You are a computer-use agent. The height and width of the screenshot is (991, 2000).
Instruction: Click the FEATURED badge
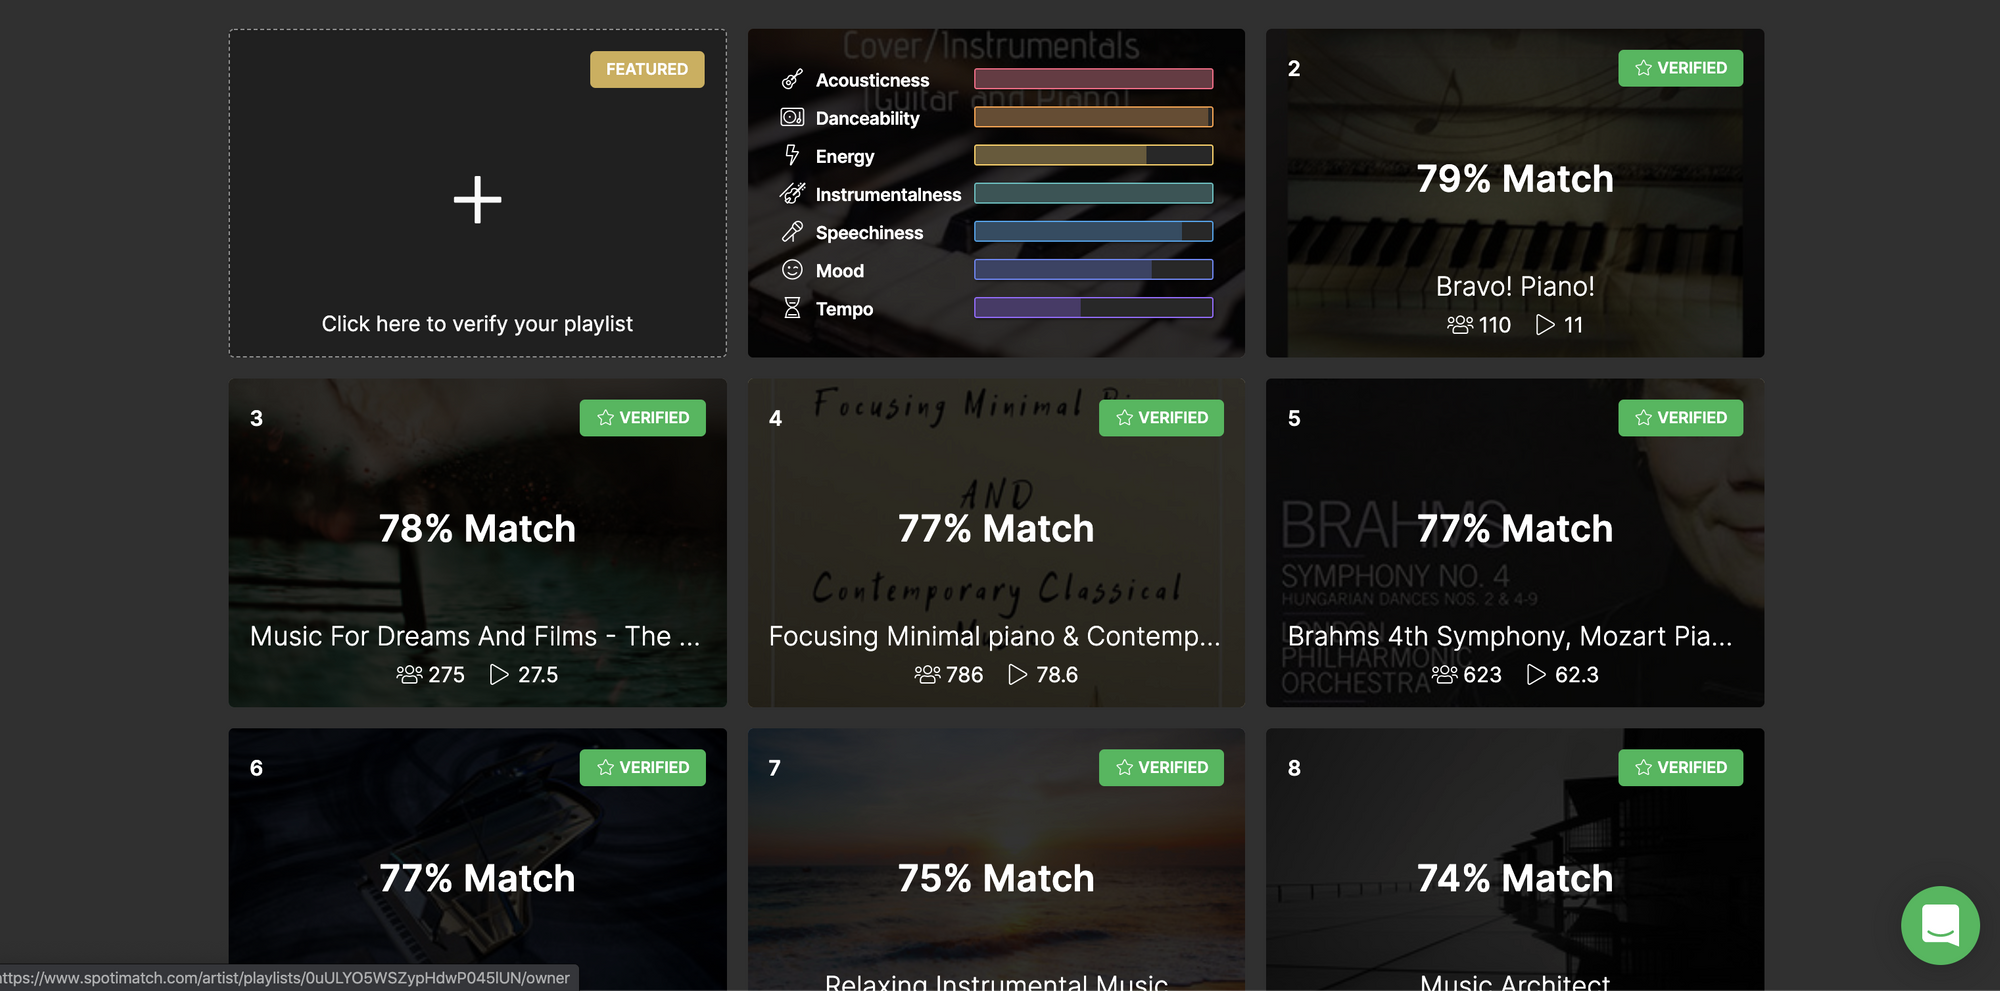(x=647, y=69)
